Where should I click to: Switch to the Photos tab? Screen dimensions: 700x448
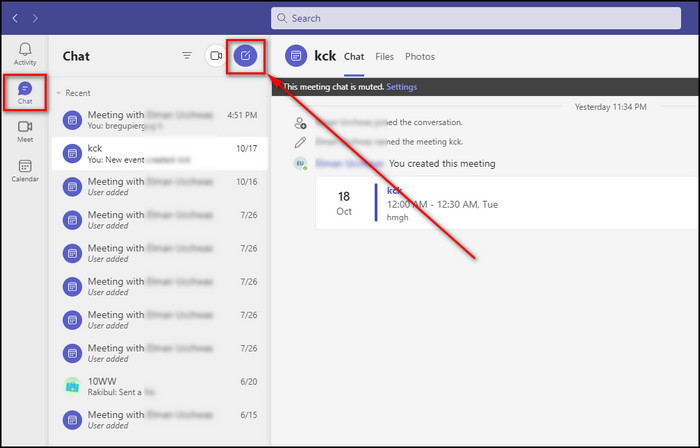pyautogui.click(x=420, y=57)
